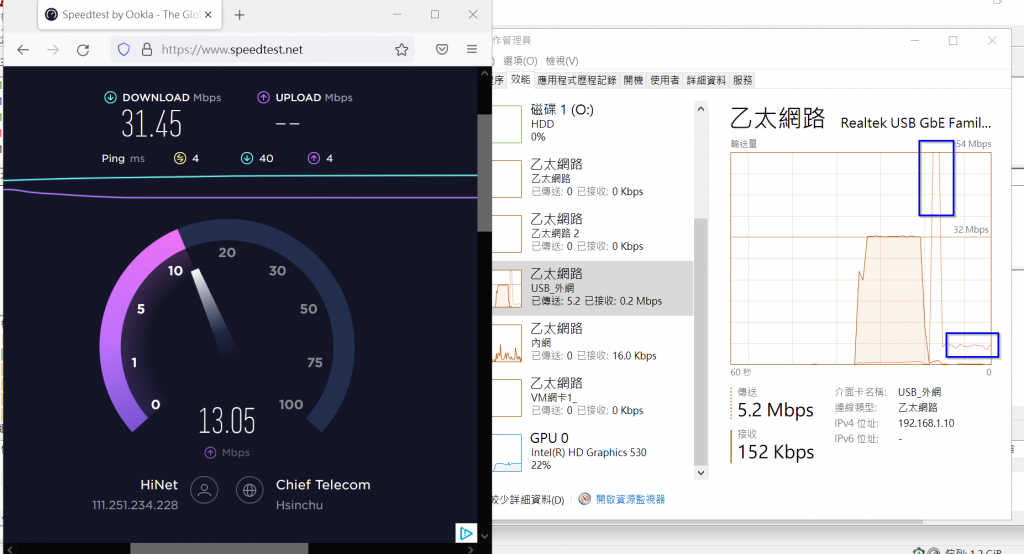Close the Speedtest by Ookla tab

[208, 14]
